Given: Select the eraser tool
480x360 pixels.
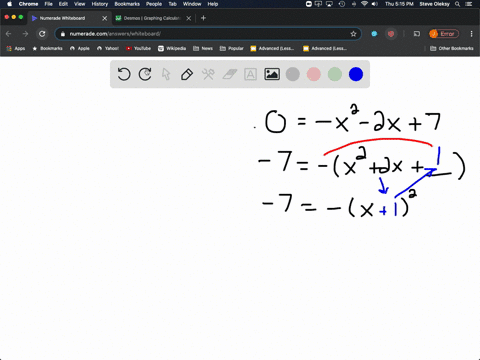Looking at the screenshot, I should pyautogui.click(x=229, y=74).
